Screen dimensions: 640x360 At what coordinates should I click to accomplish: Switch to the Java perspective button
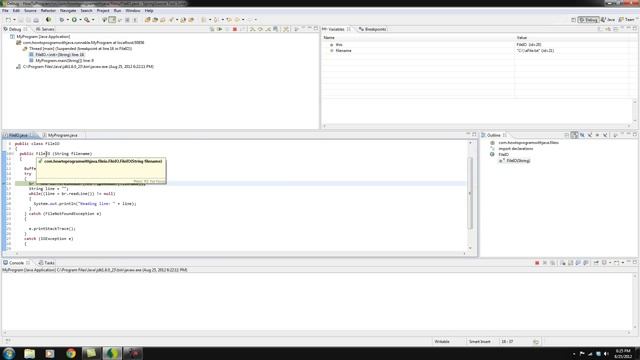tap(608, 20)
